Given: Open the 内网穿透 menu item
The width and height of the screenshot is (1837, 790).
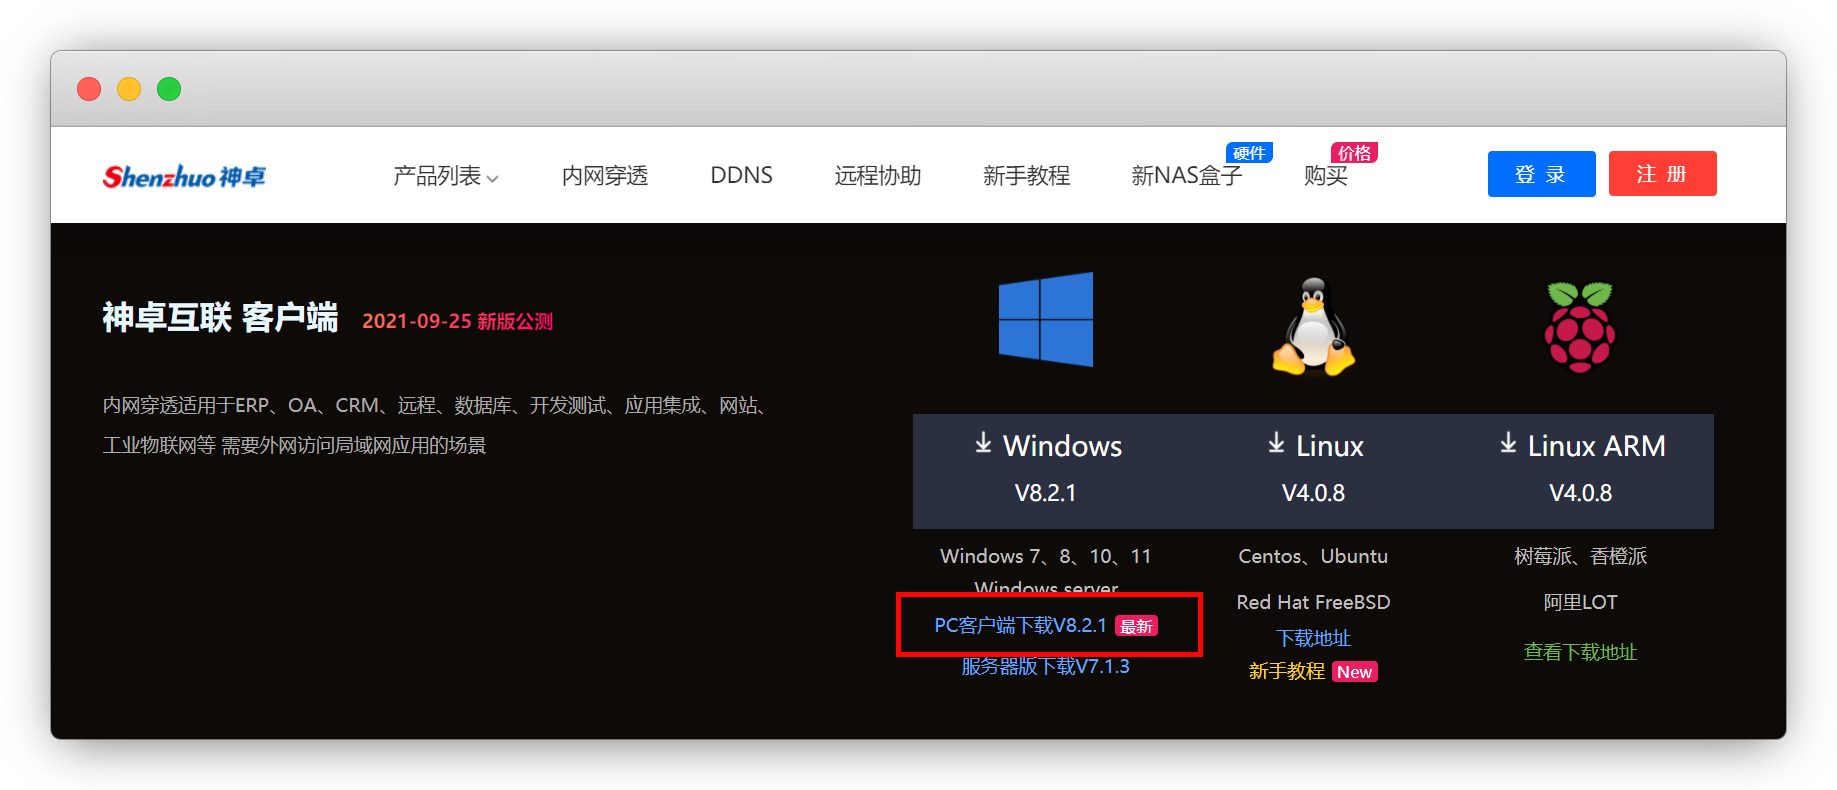Looking at the screenshot, I should tap(604, 176).
